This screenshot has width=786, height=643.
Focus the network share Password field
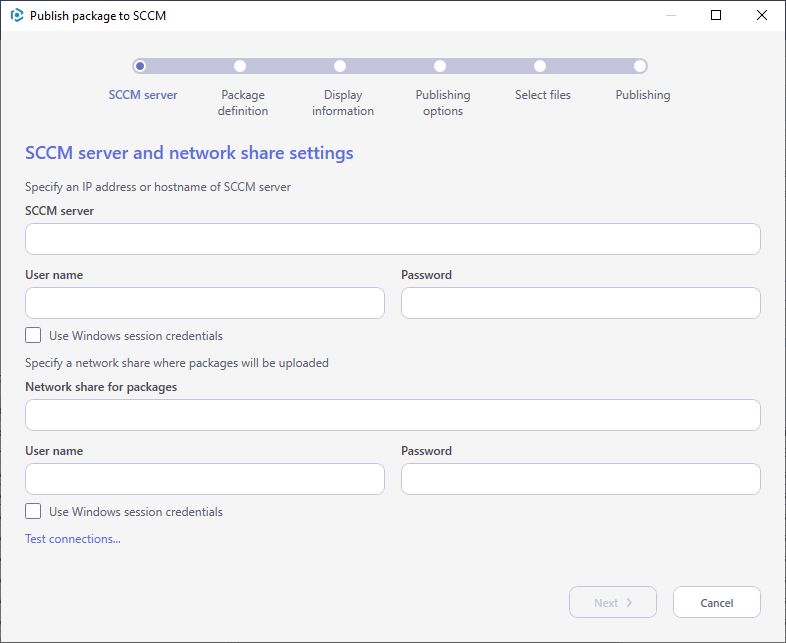[x=581, y=479]
